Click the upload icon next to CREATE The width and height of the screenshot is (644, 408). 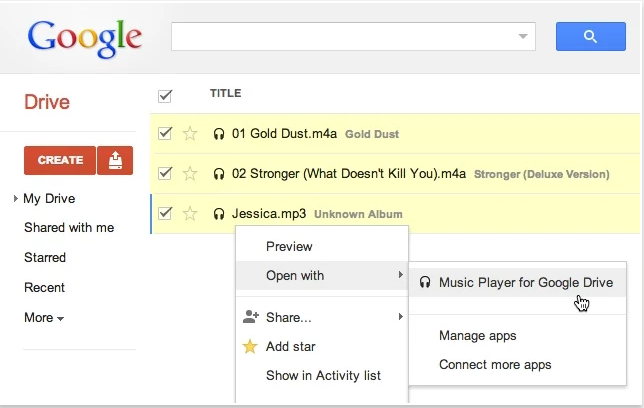click(115, 160)
